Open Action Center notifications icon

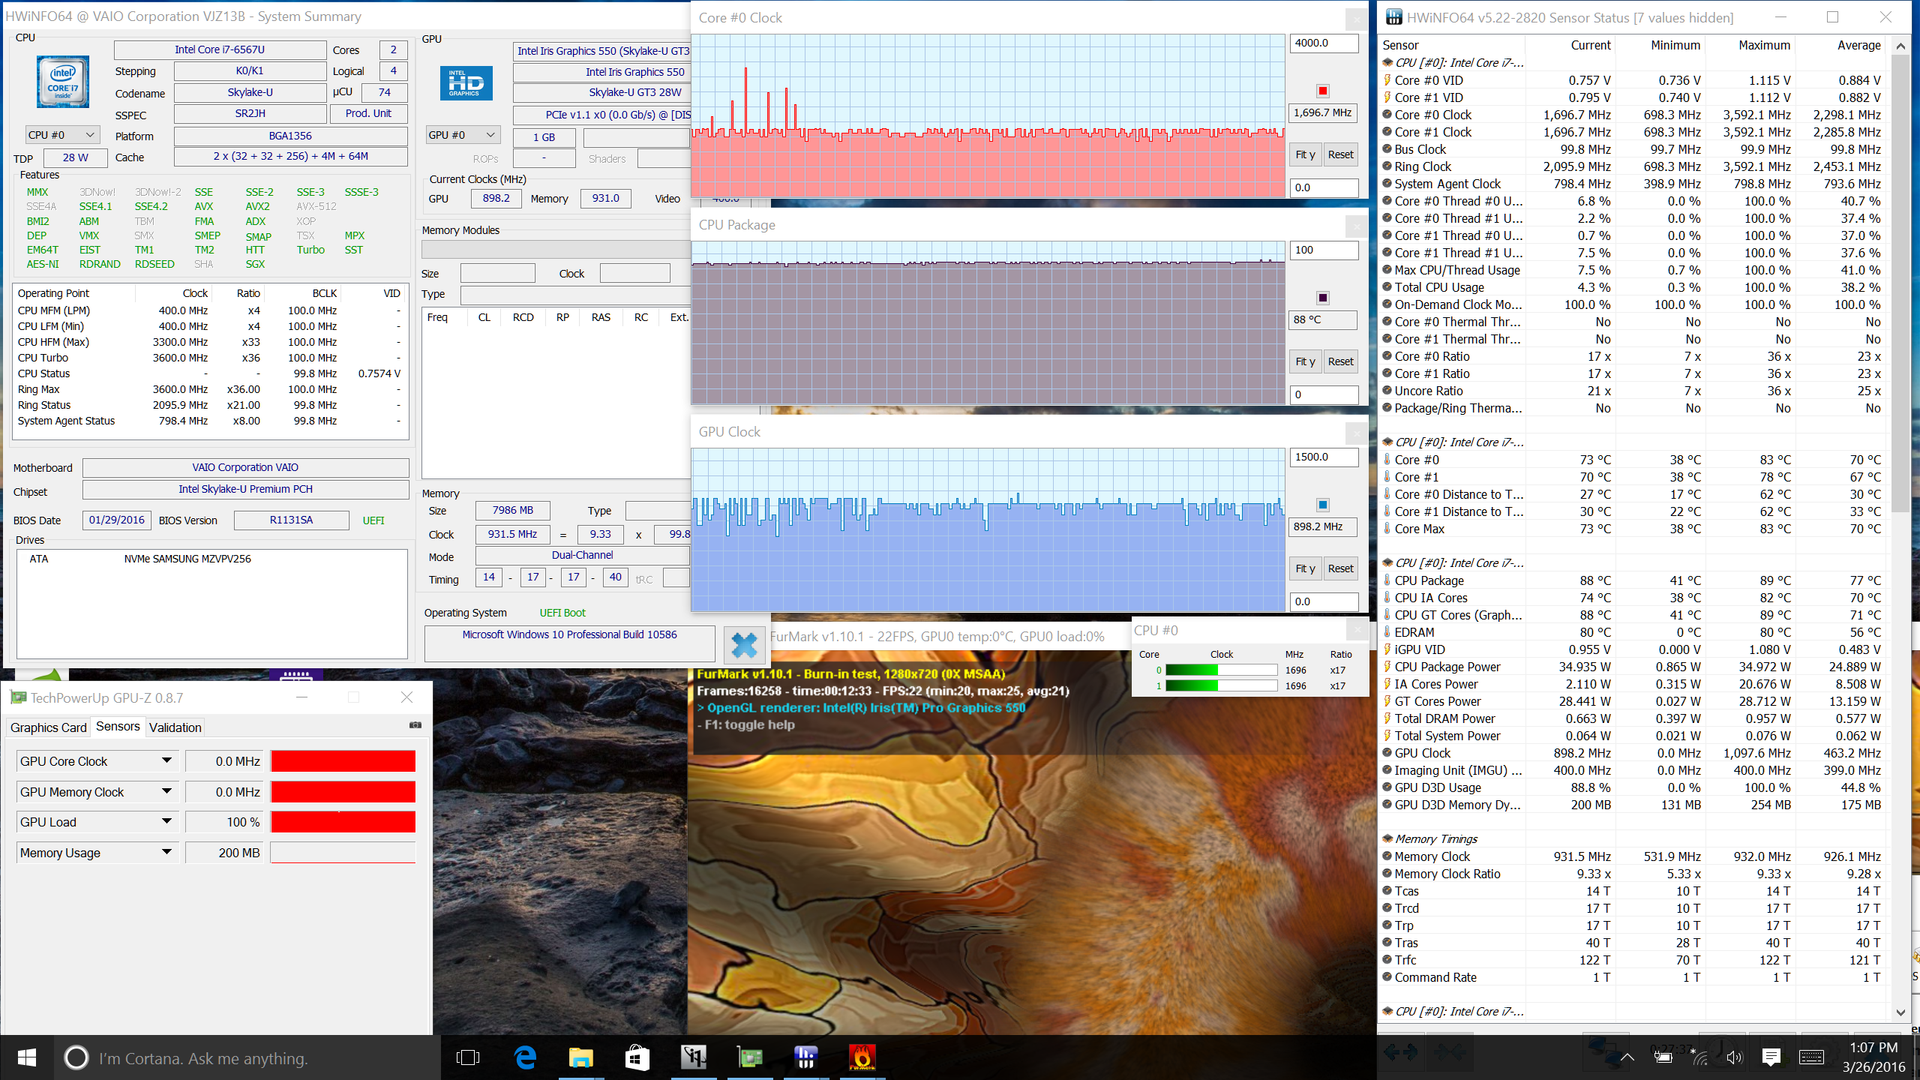1771,1058
